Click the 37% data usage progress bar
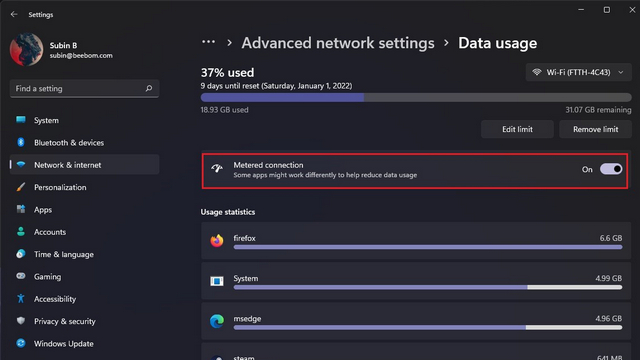 [416, 98]
